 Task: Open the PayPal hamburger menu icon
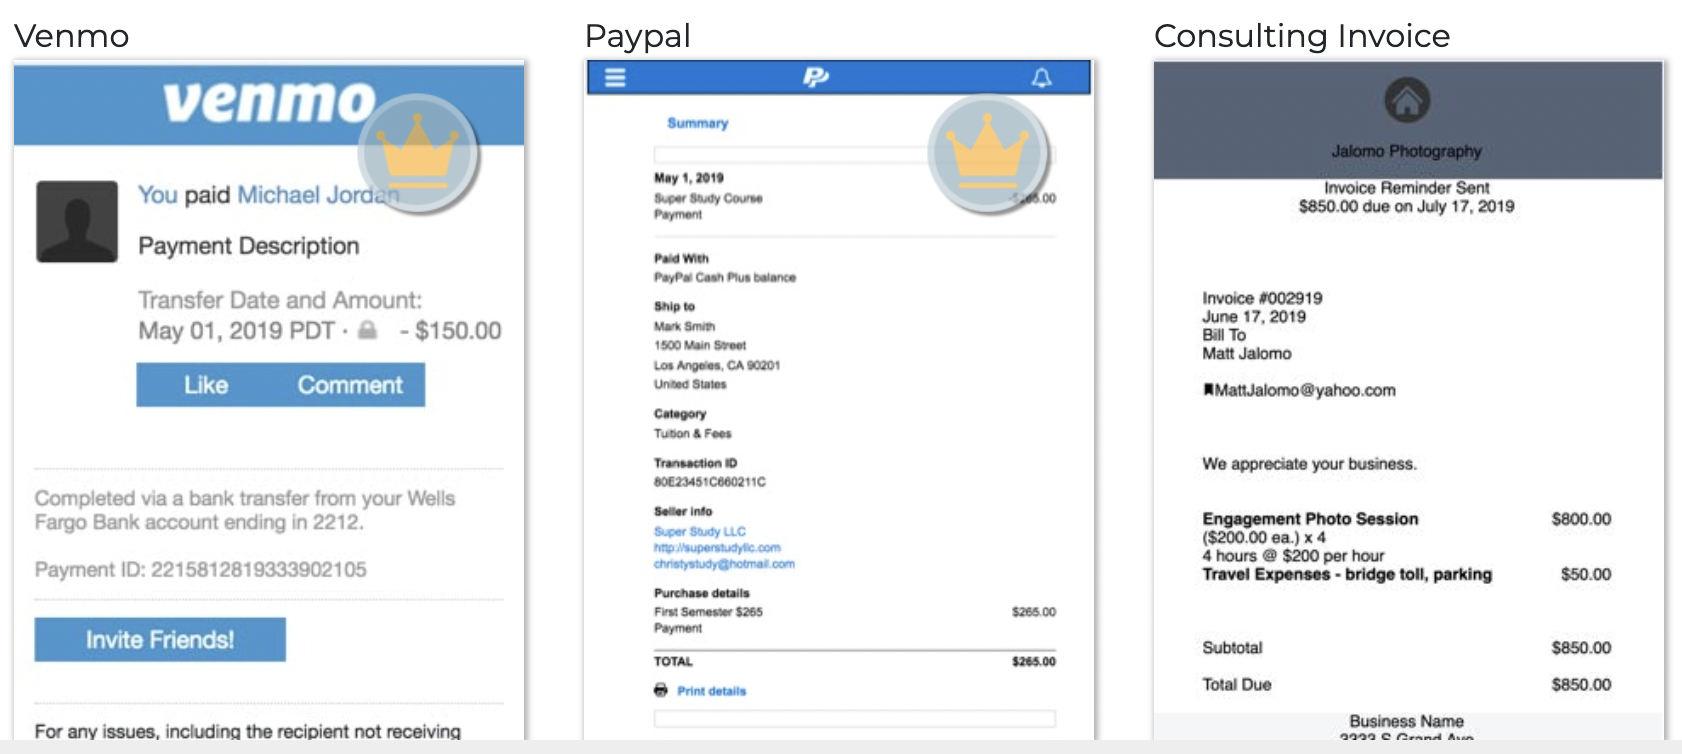pos(615,77)
